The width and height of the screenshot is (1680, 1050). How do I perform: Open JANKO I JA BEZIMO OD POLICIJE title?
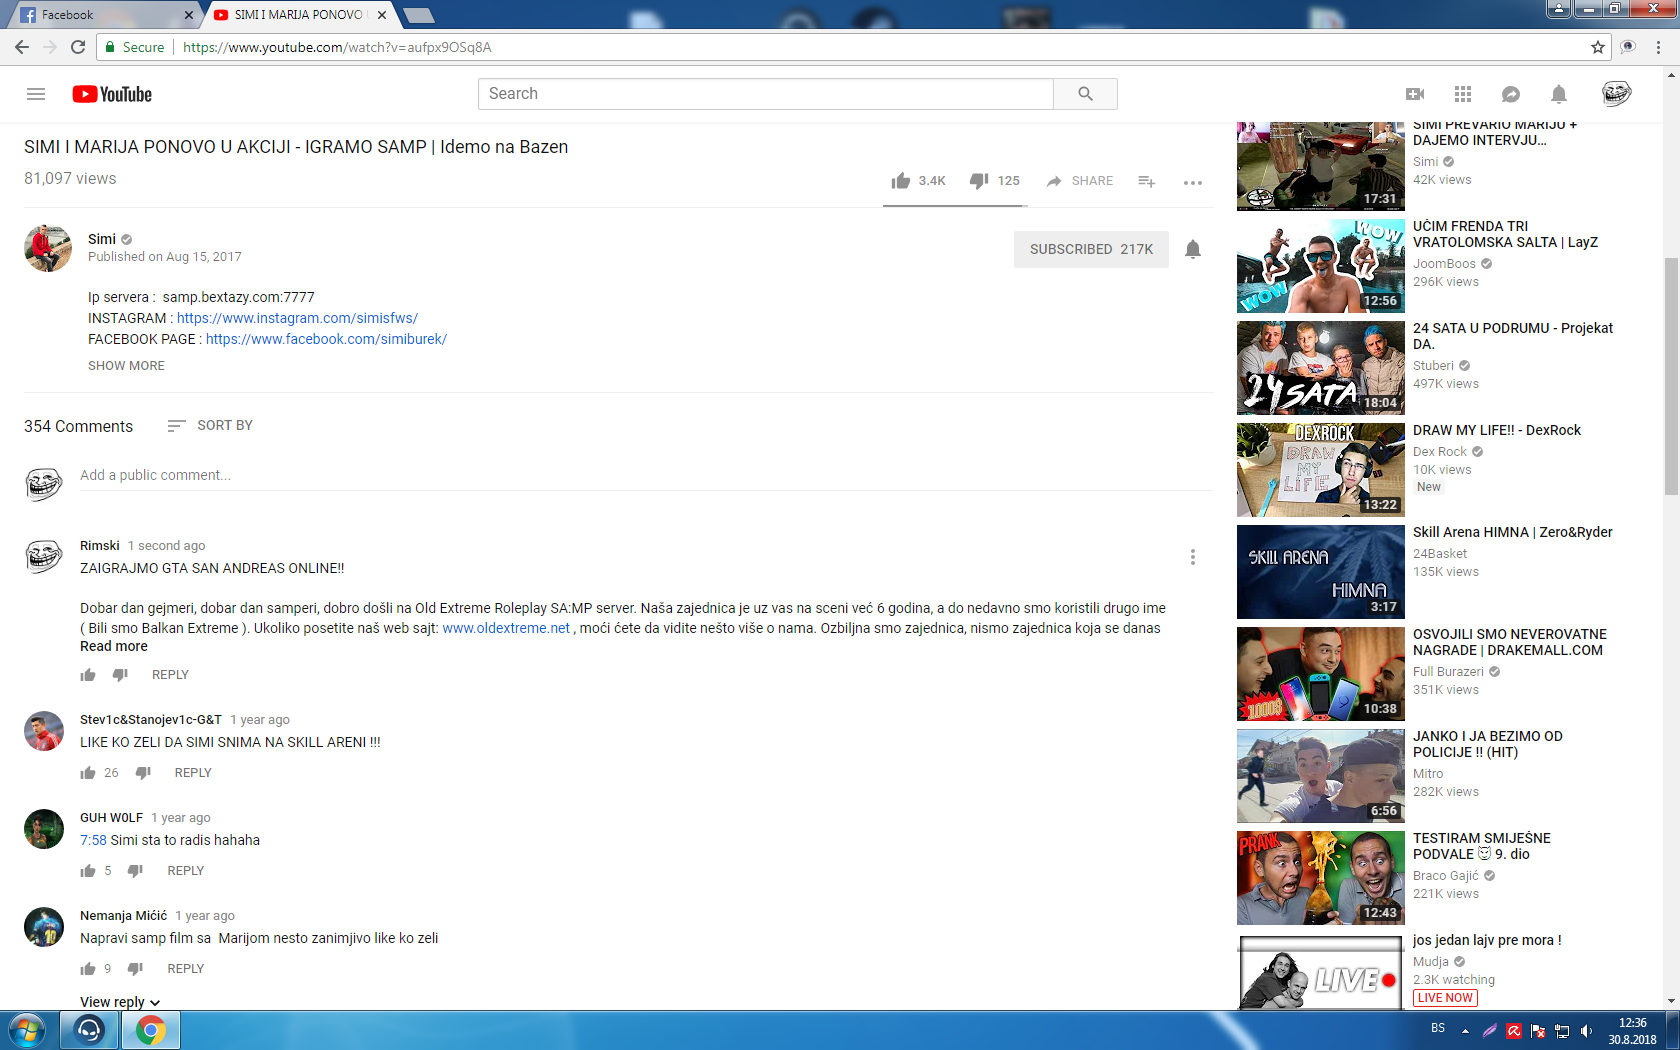pyautogui.click(x=1488, y=744)
